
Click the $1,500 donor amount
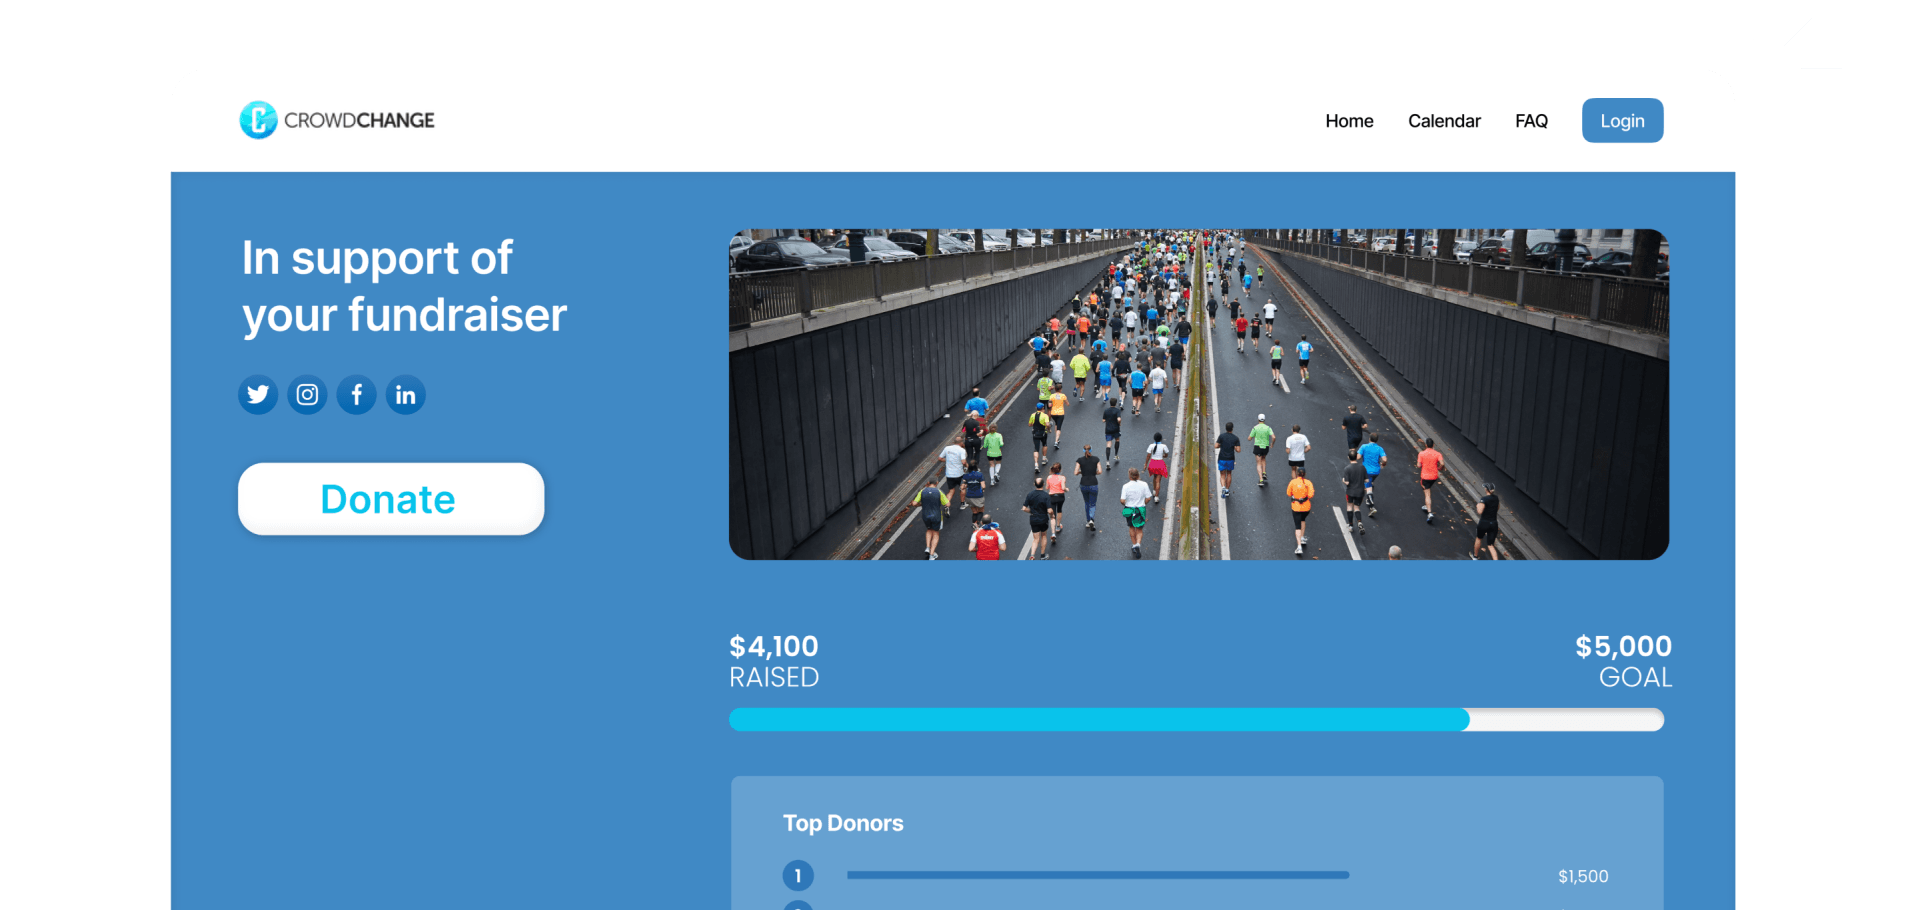click(x=1583, y=875)
